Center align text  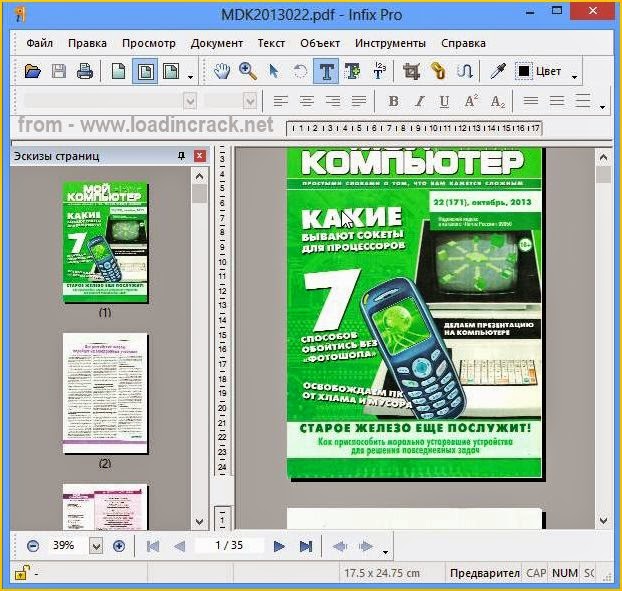pyautogui.click(x=307, y=102)
